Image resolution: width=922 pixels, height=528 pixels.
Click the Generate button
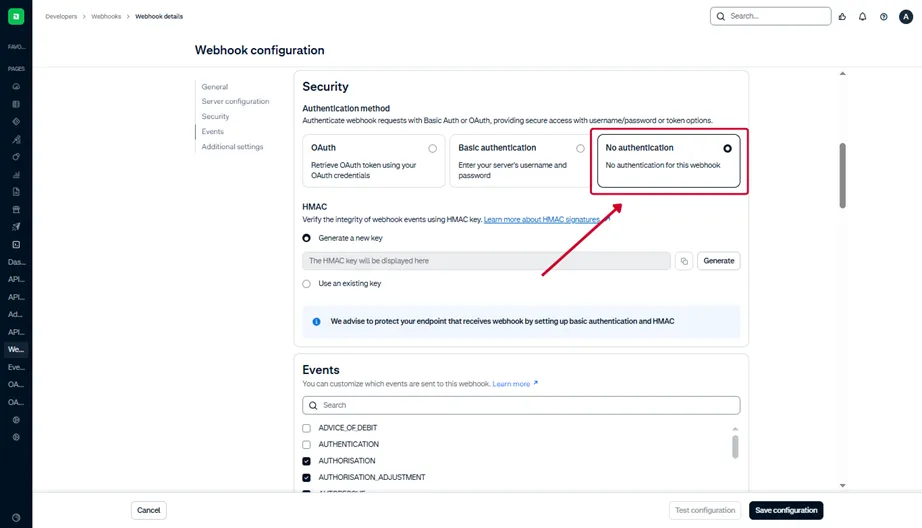(719, 261)
